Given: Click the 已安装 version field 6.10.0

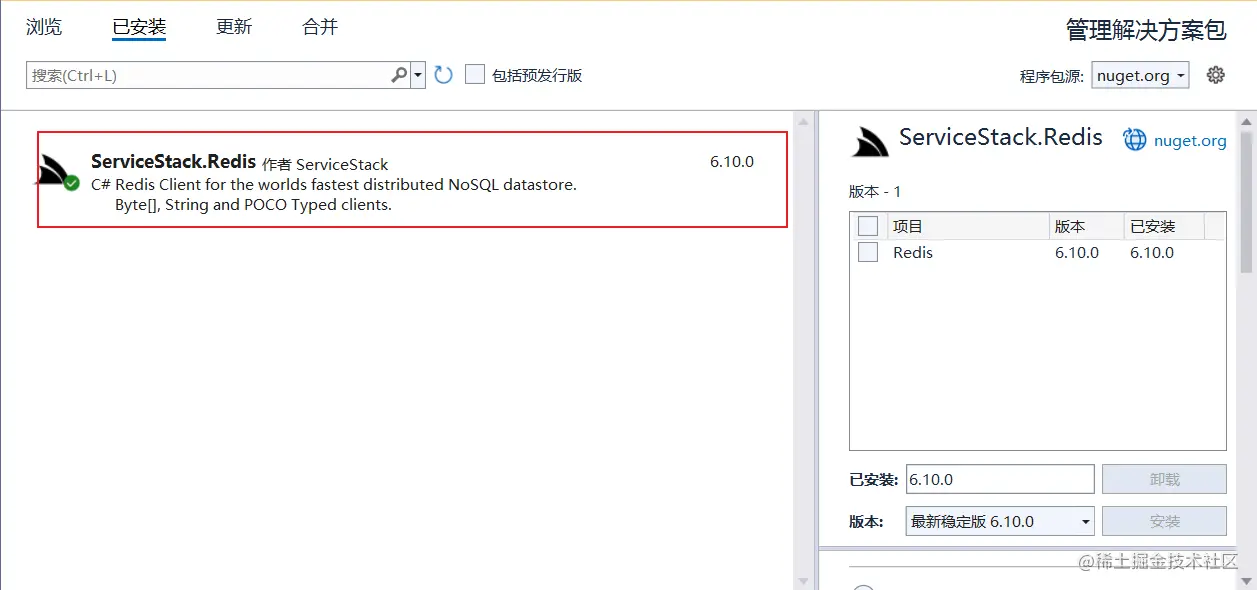Looking at the screenshot, I should (x=1000, y=479).
